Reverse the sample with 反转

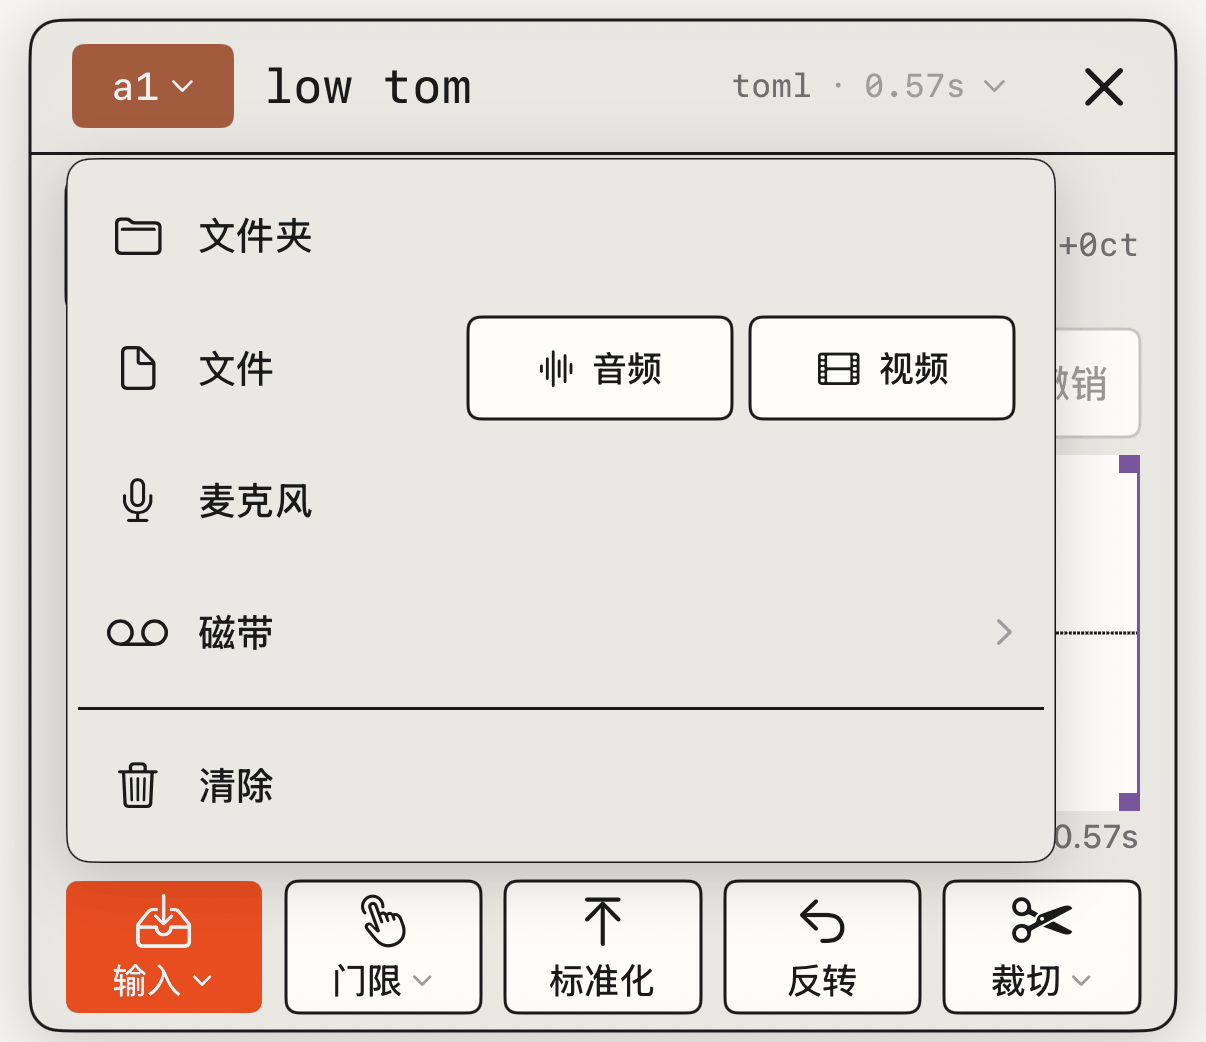pyautogui.click(x=822, y=947)
